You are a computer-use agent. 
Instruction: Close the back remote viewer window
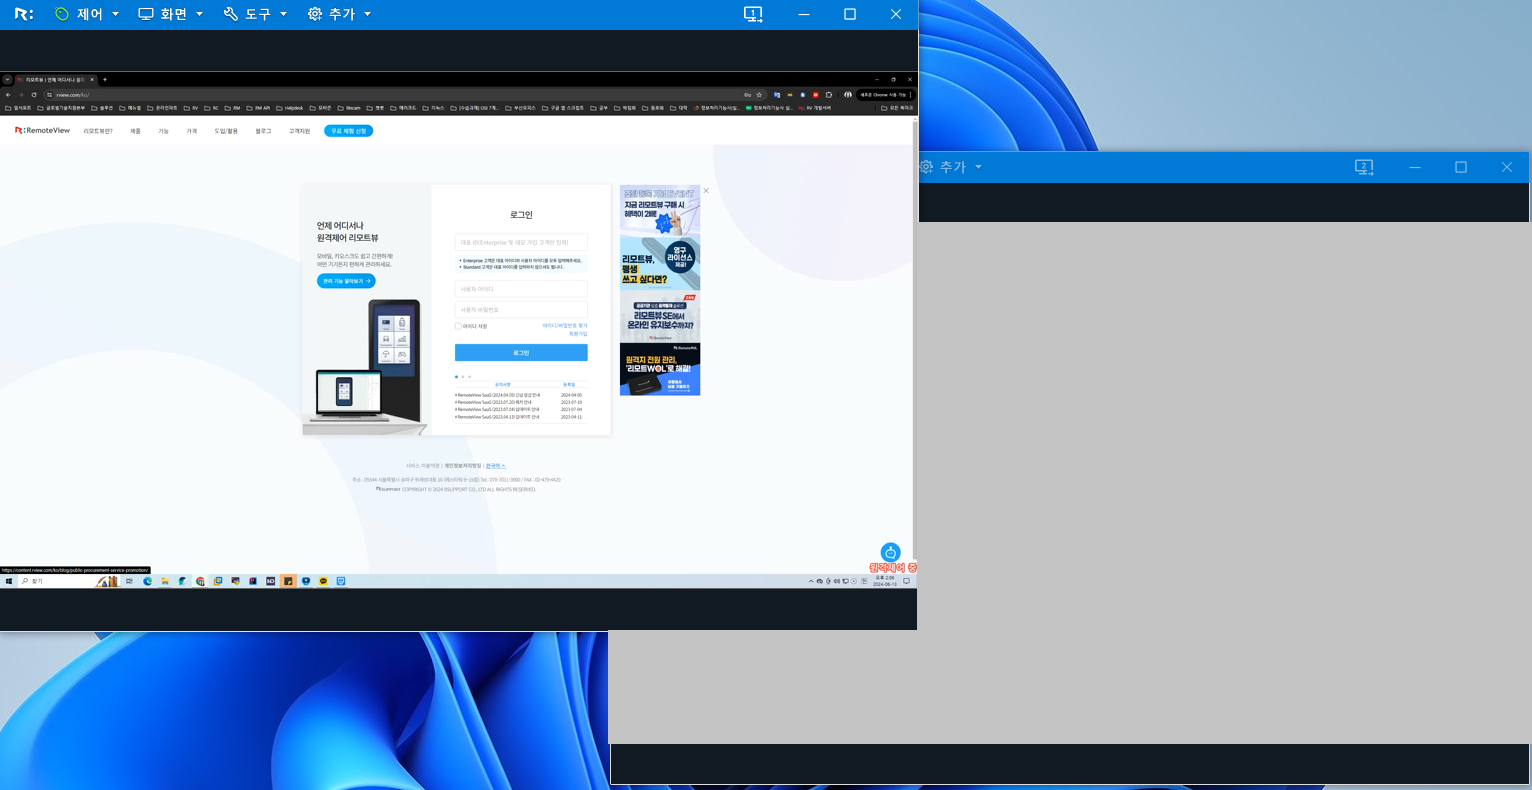(x=1507, y=167)
